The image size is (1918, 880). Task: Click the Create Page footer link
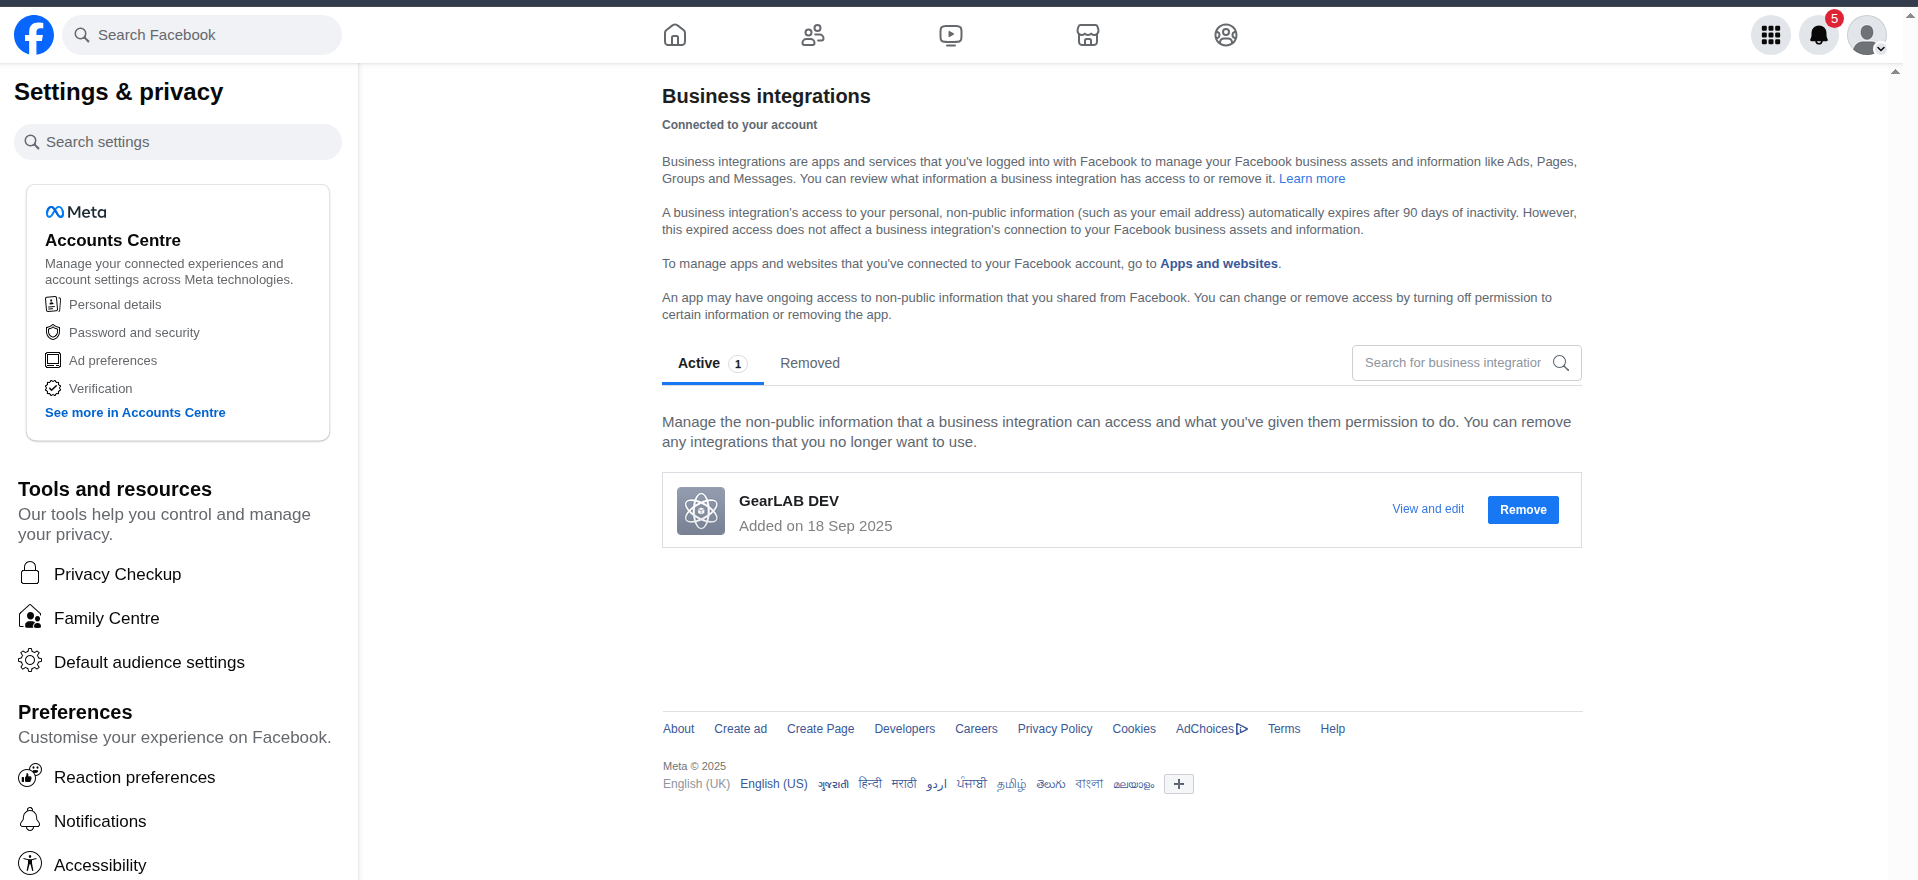[821, 729]
